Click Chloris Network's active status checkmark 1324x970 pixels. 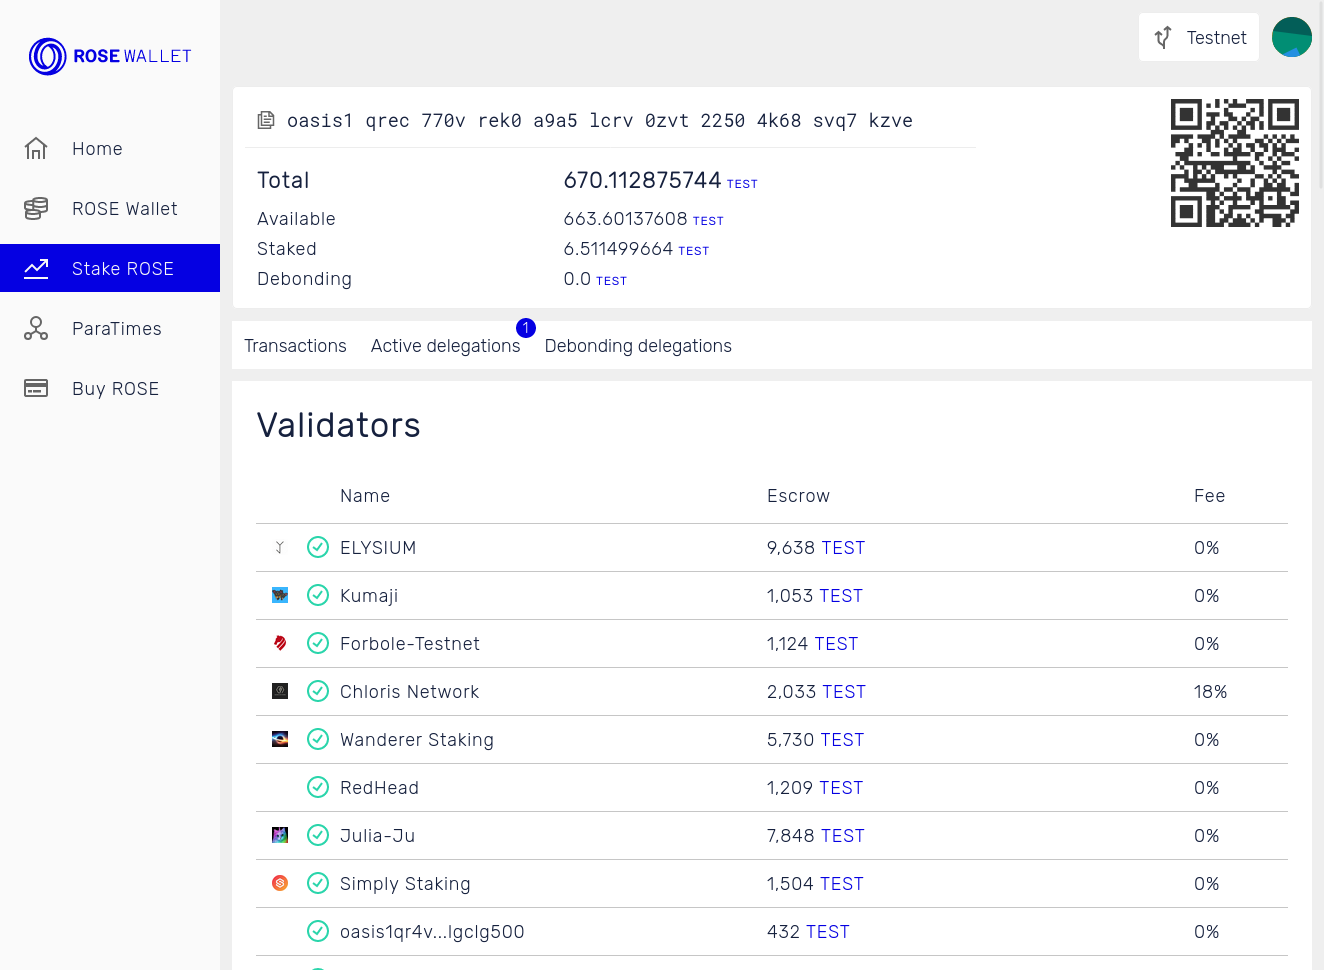pos(318,692)
